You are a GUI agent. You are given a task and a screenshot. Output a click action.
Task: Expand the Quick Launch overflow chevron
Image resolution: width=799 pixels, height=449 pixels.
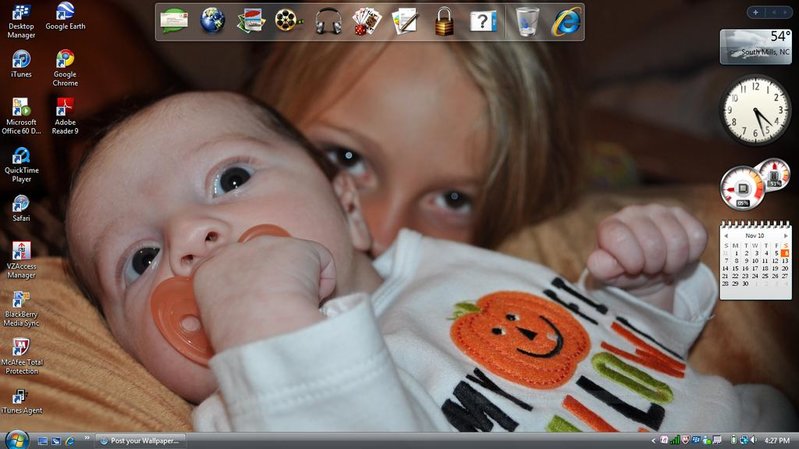[x=87, y=437]
